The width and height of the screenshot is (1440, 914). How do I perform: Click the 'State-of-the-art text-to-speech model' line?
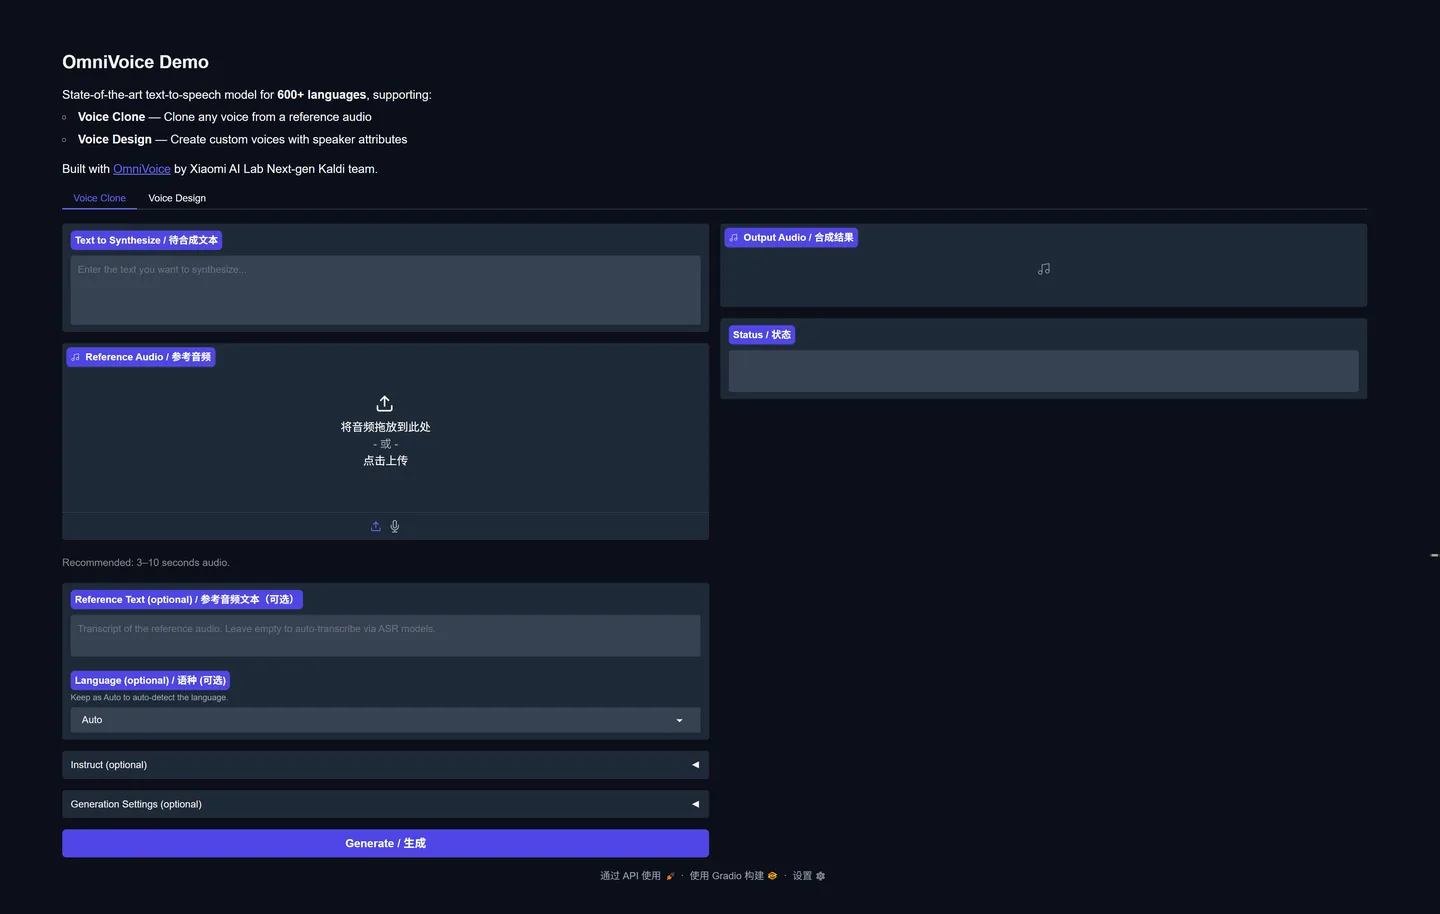click(x=247, y=95)
